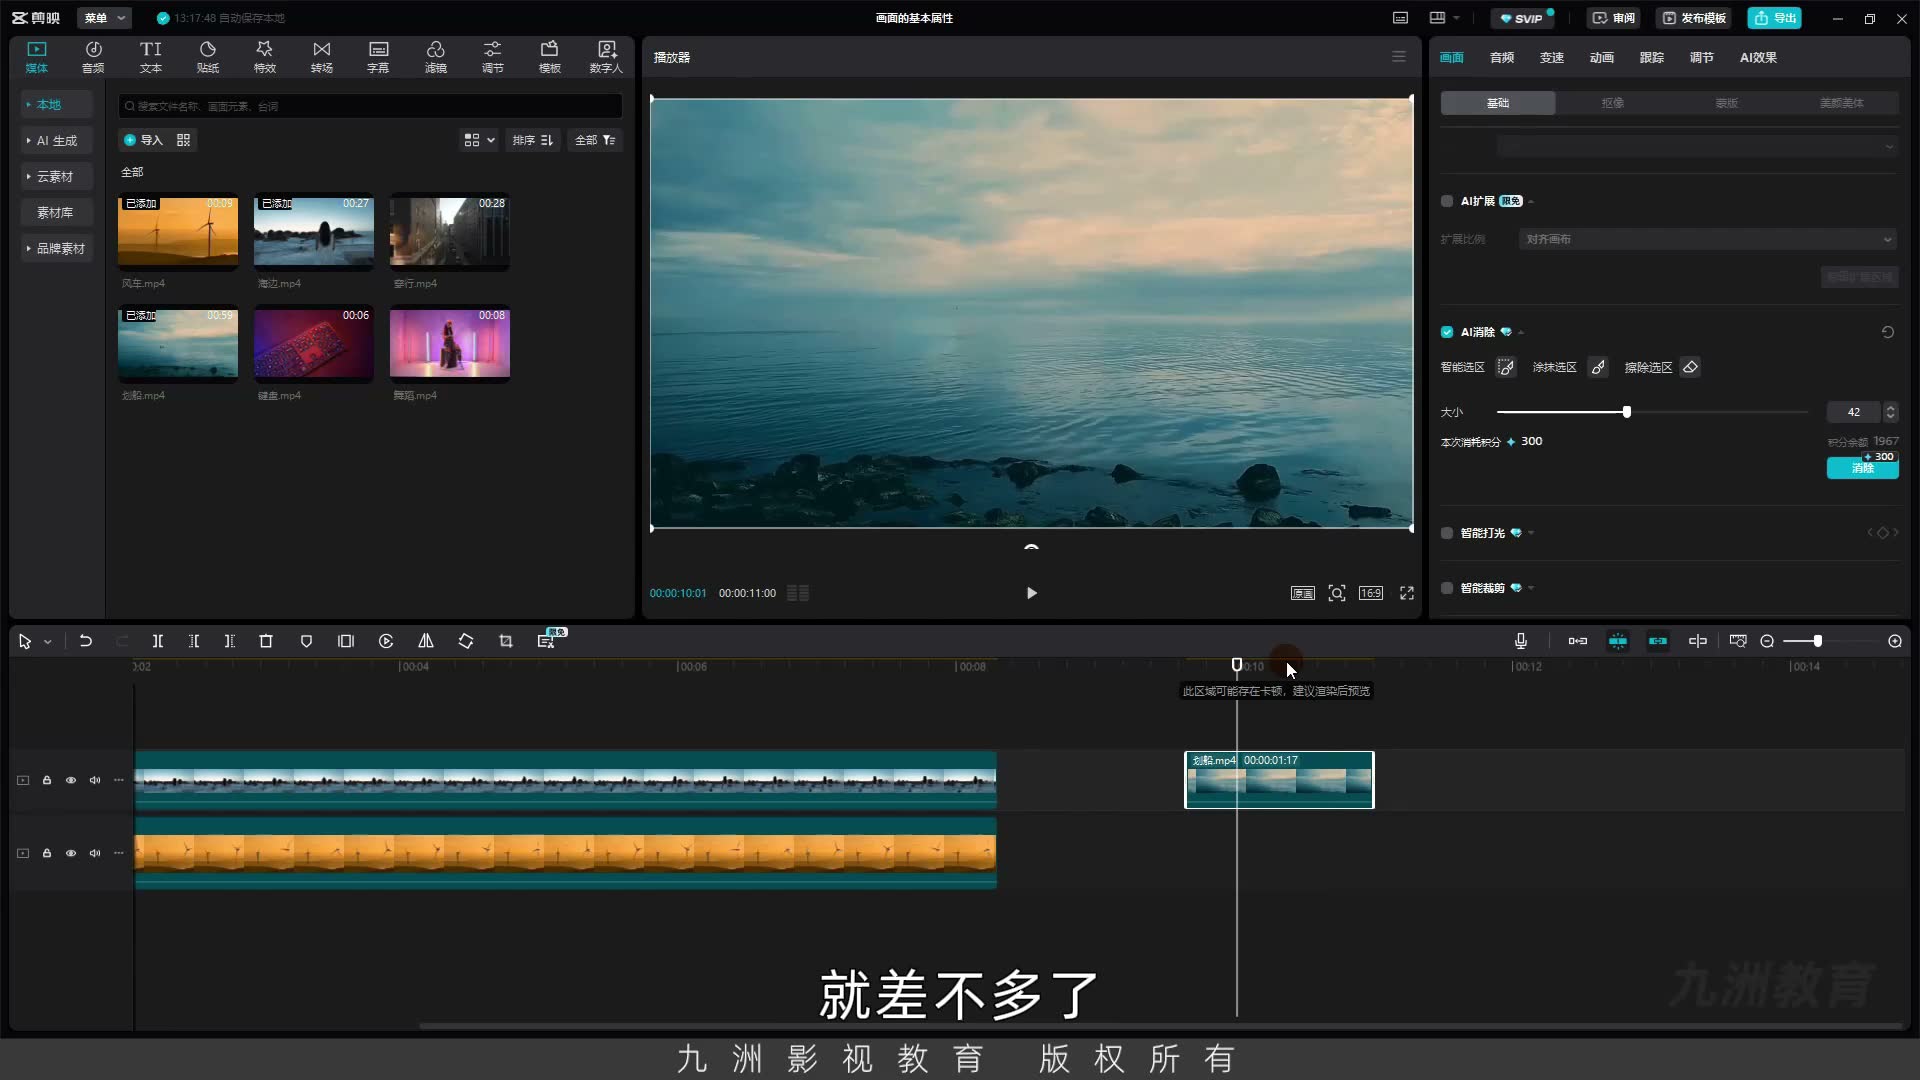This screenshot has height=1080, width=1920.
Task: Click the 消除 apply button
Action: point(1862,468)
